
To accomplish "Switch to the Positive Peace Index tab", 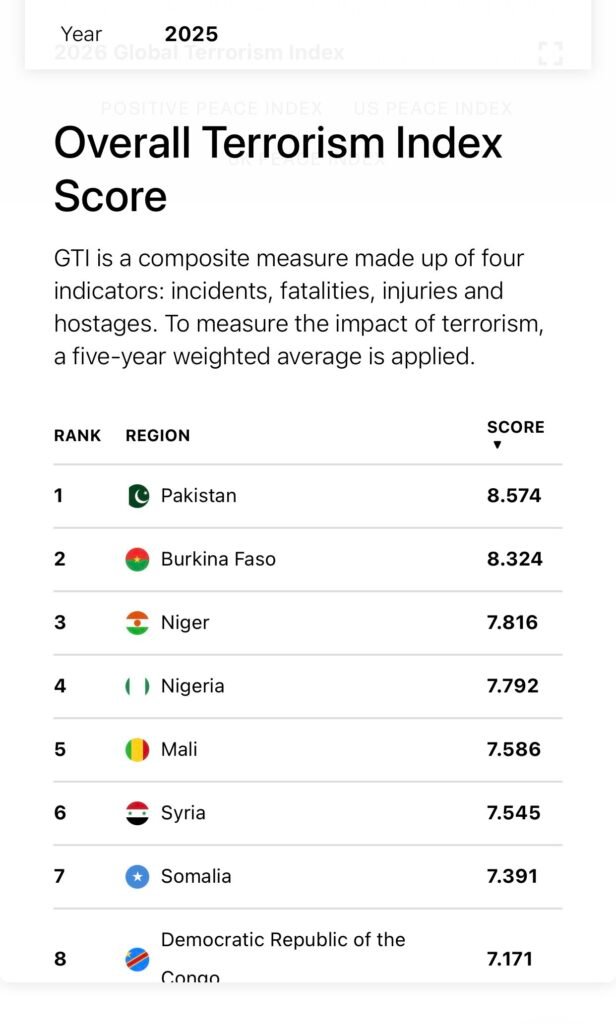I will [211, 108].
